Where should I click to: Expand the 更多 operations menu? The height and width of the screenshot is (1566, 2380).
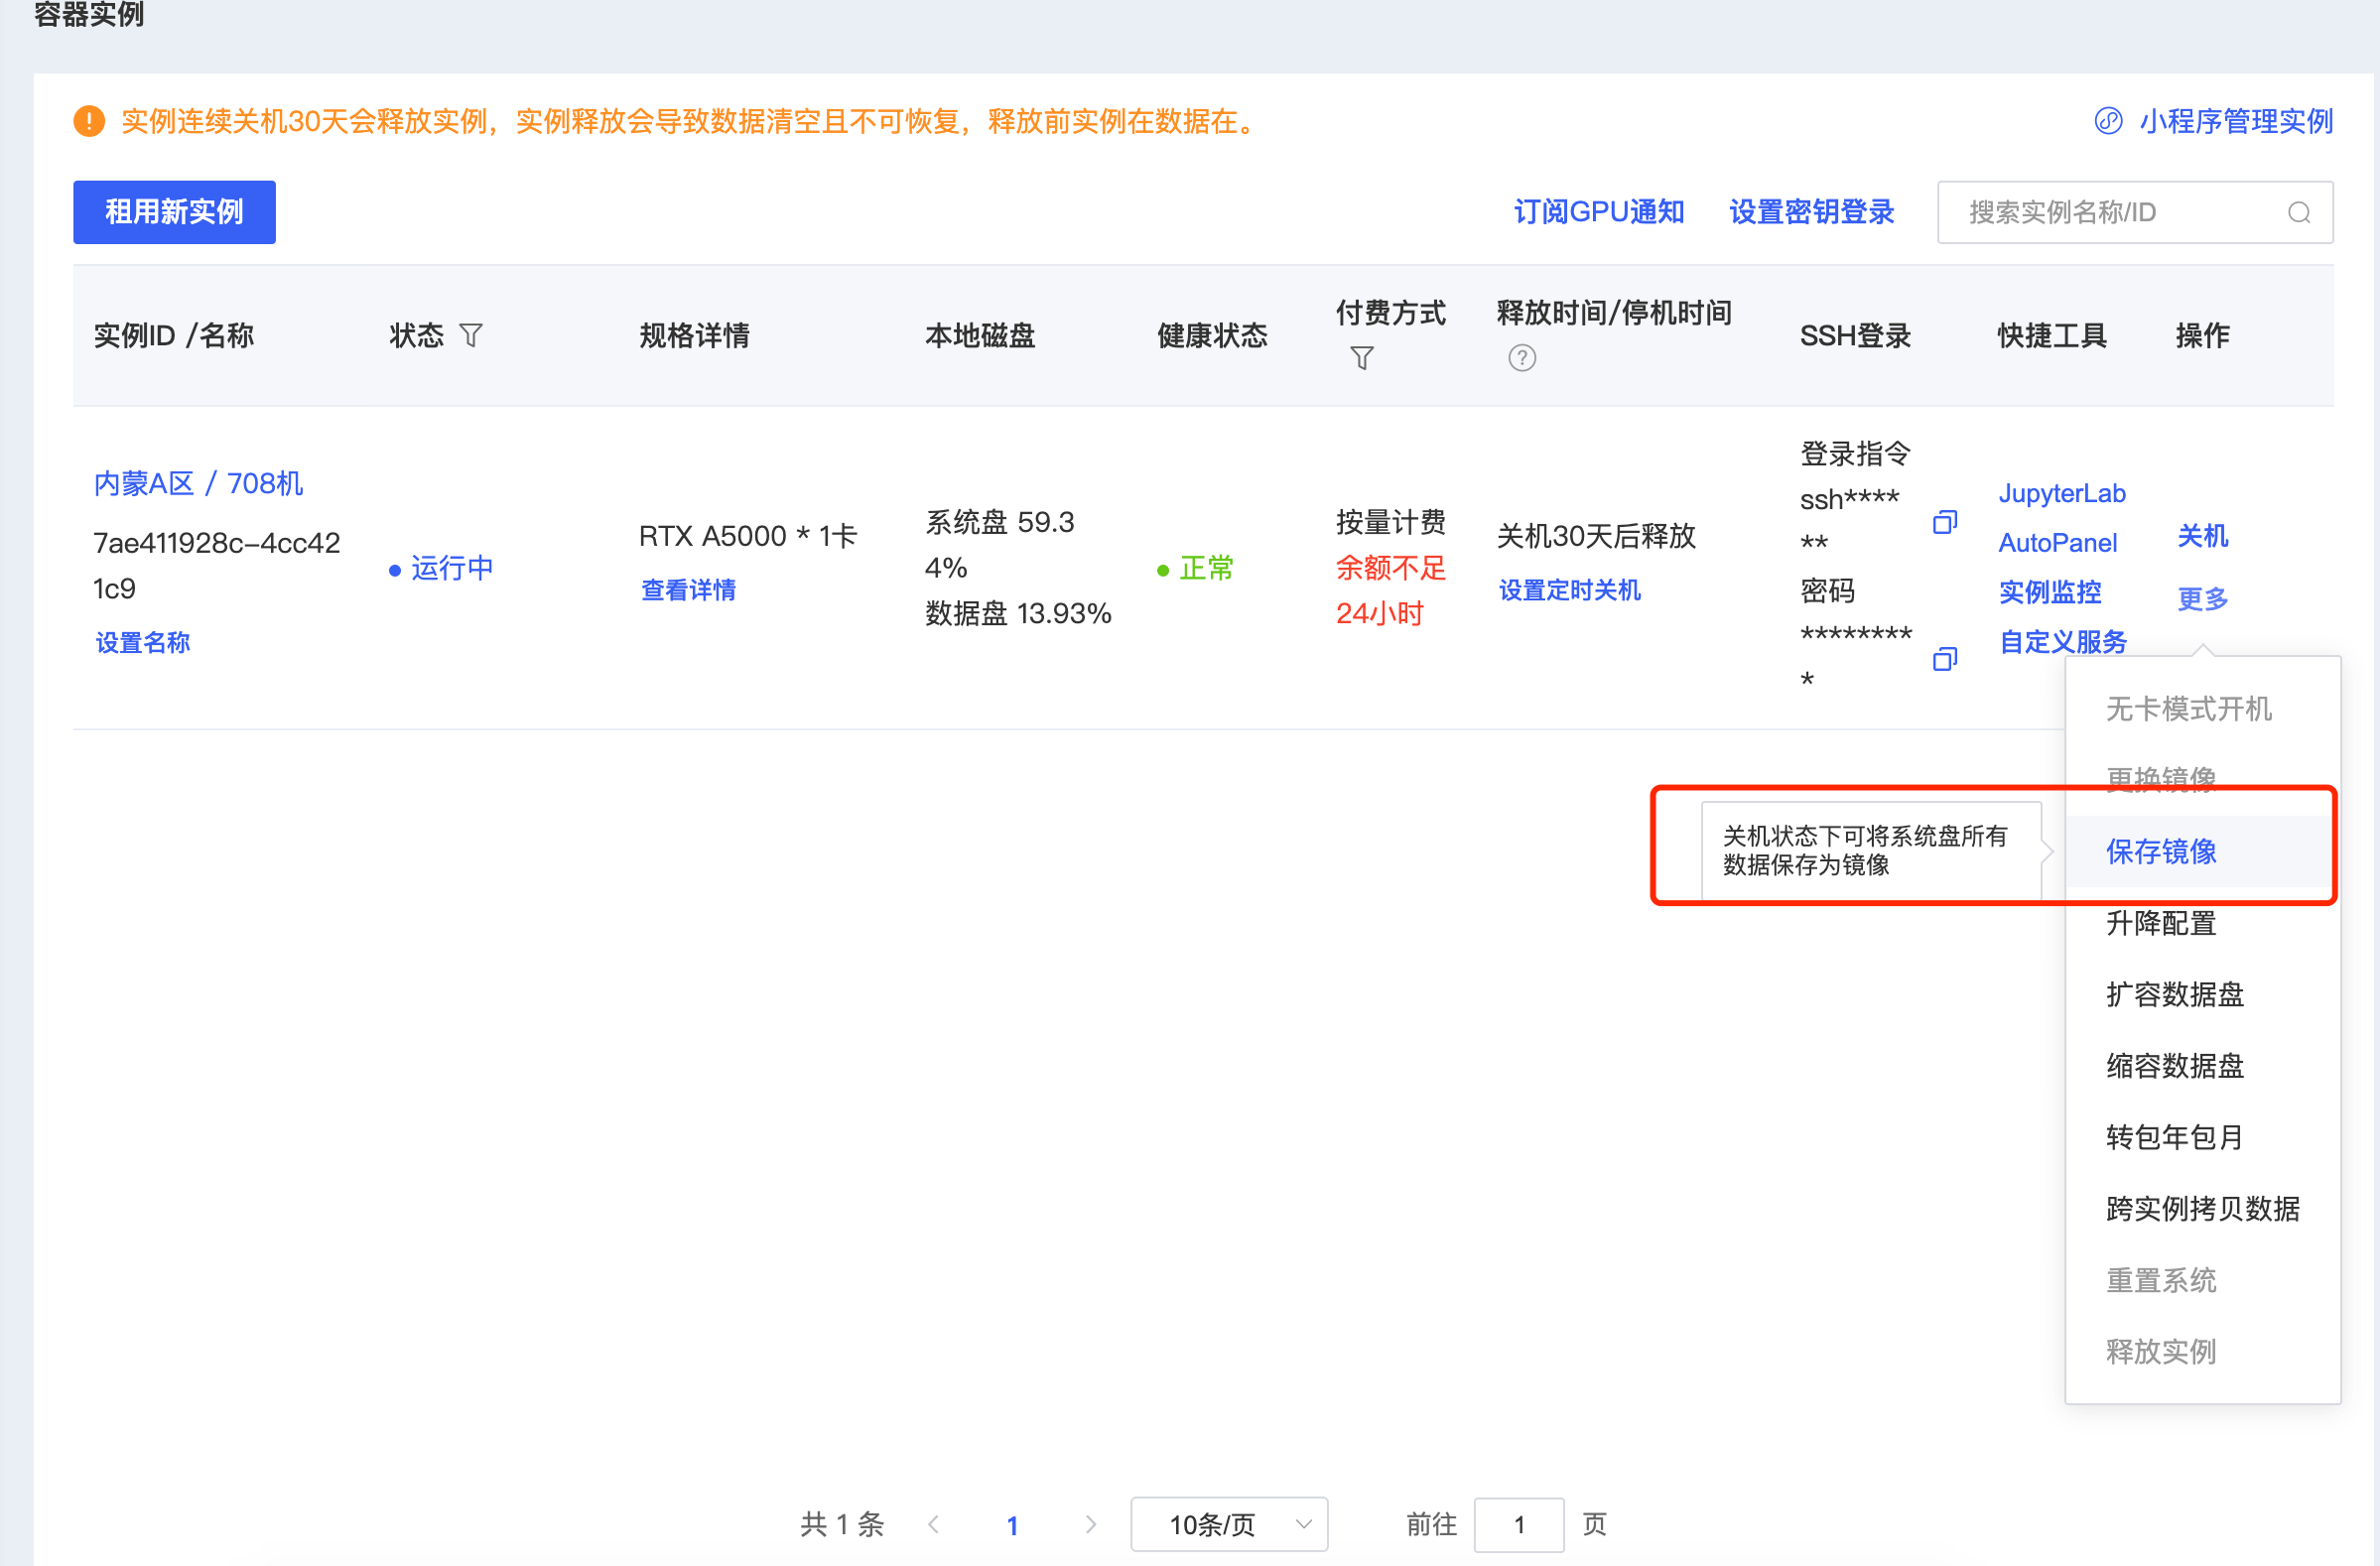pyautogui.click(x=2202, y=598)
